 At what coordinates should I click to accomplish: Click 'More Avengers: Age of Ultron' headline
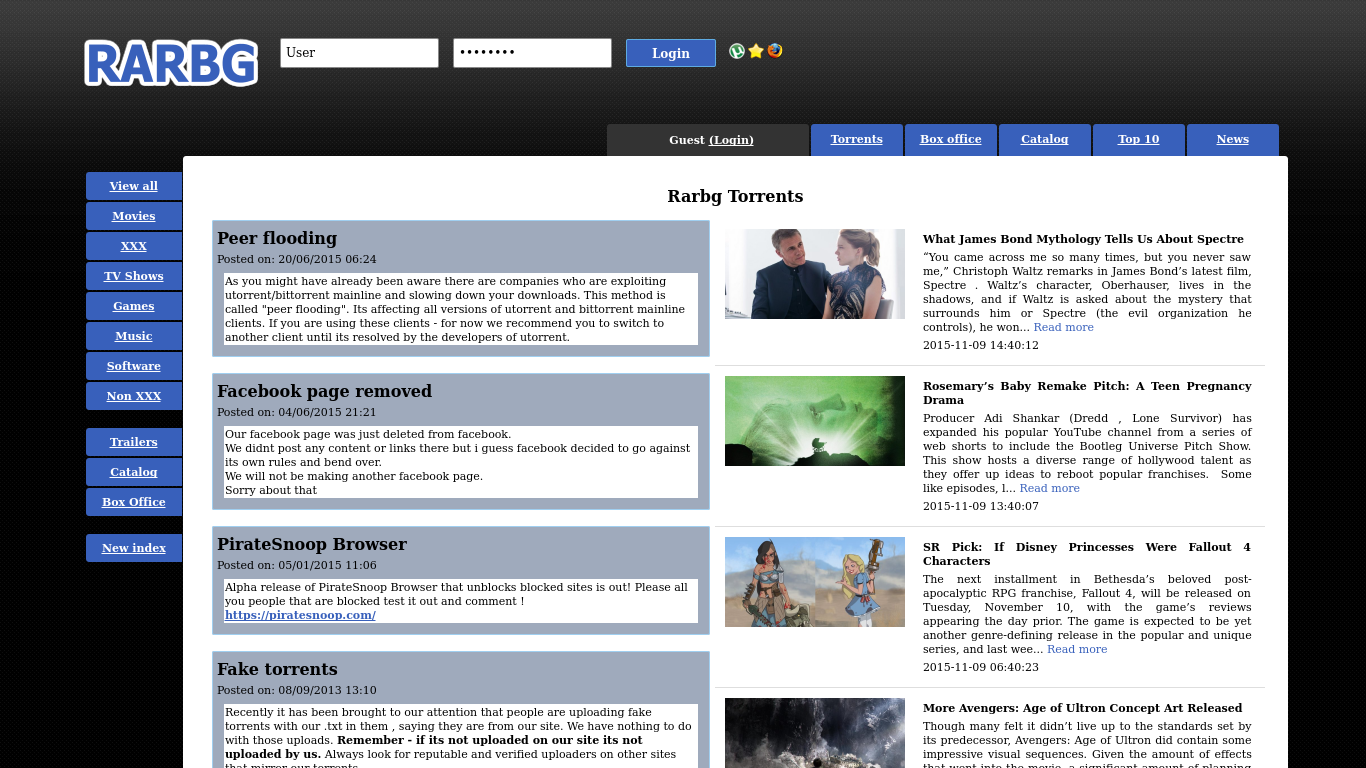coord(1082,708)
